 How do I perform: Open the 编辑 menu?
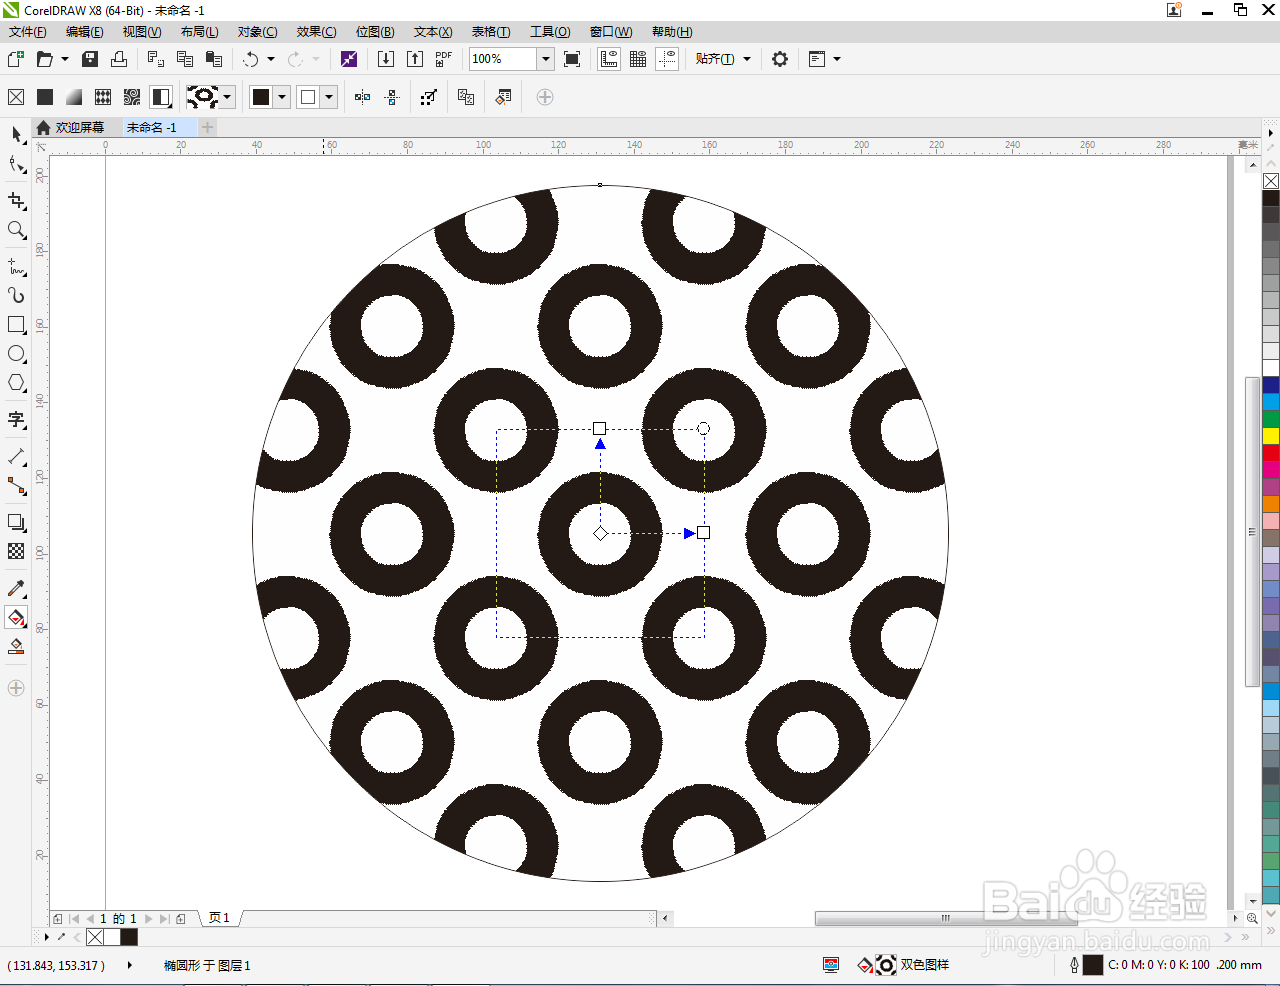pyautogui.click(x=84, y=32)
